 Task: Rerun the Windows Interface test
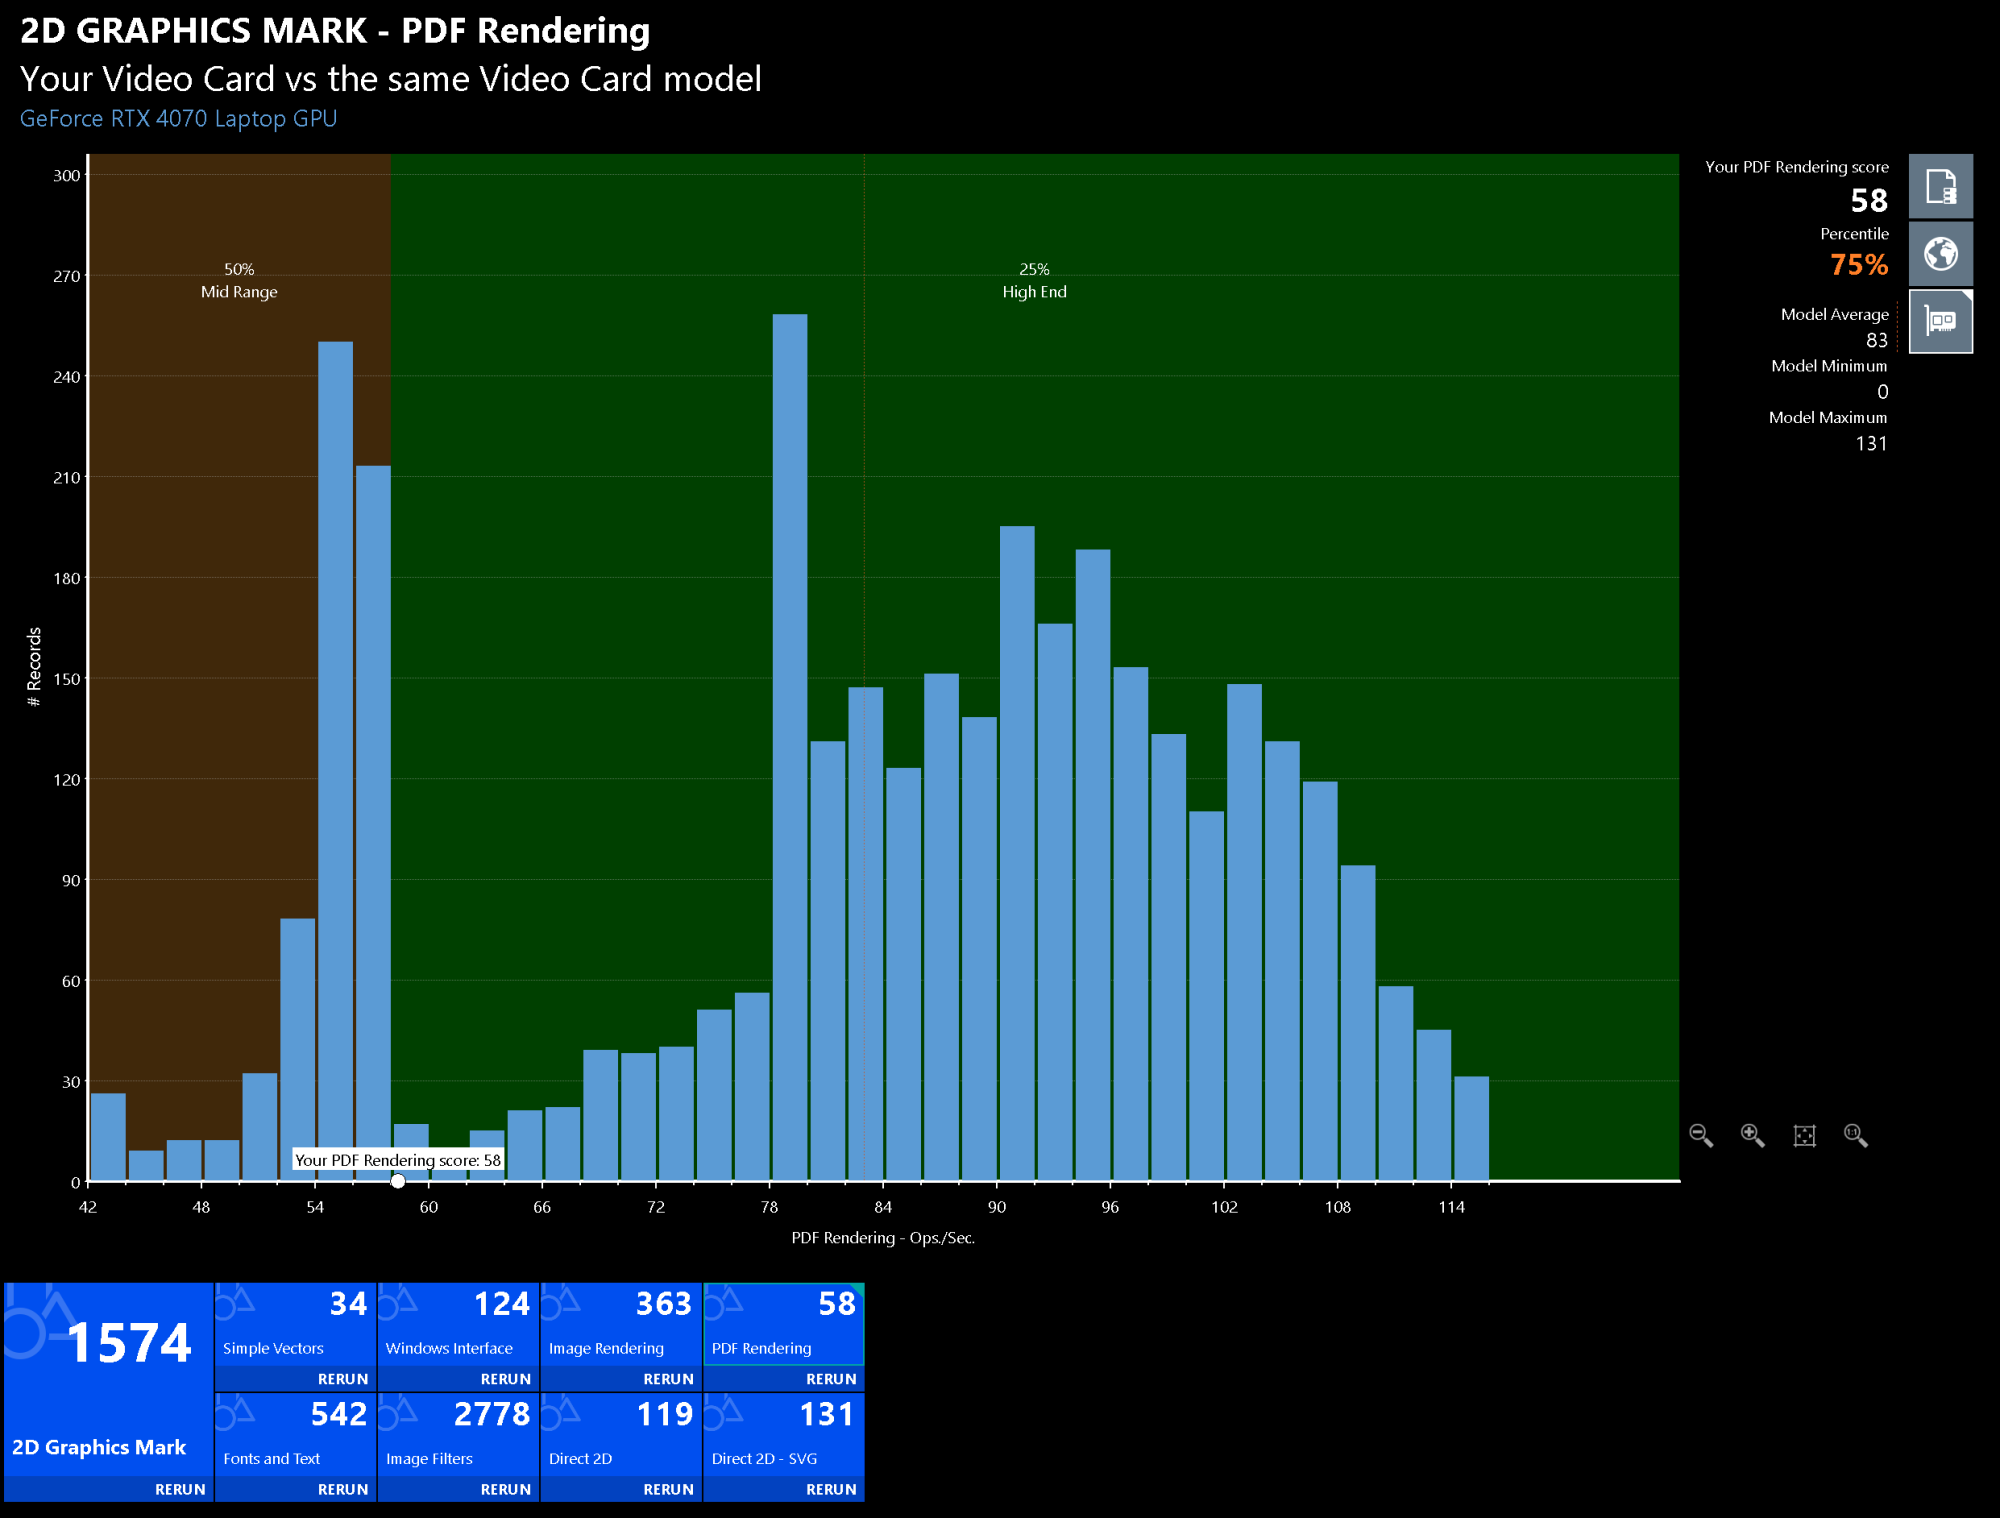click(x=506, y=1379)
